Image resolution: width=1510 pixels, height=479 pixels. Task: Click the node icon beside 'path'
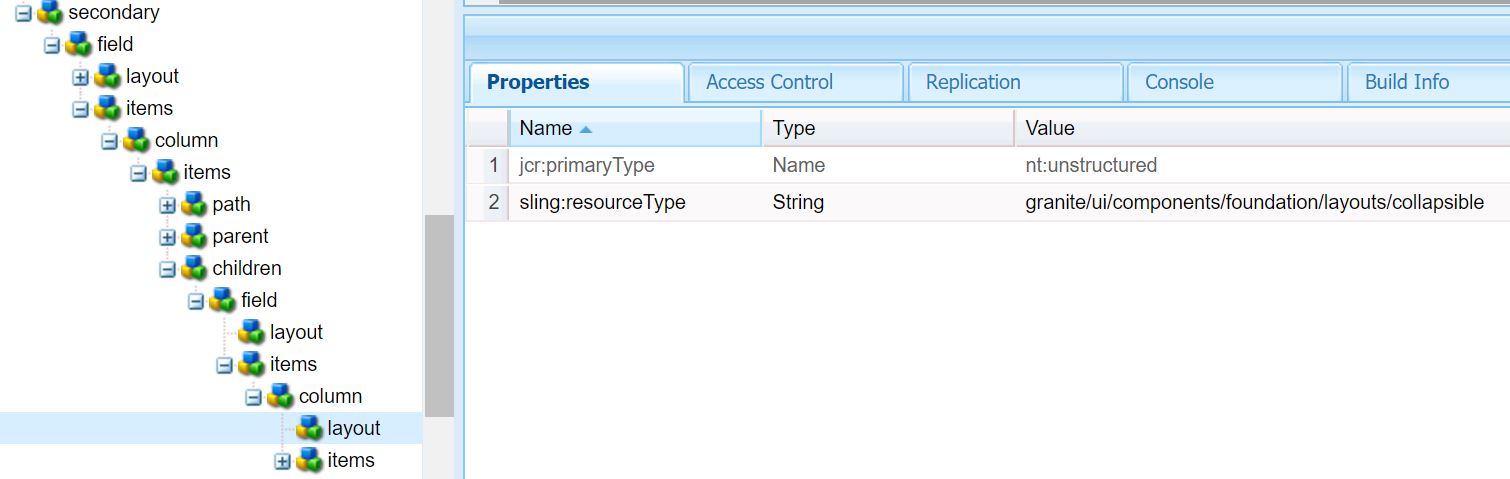[x=194, y=205]
